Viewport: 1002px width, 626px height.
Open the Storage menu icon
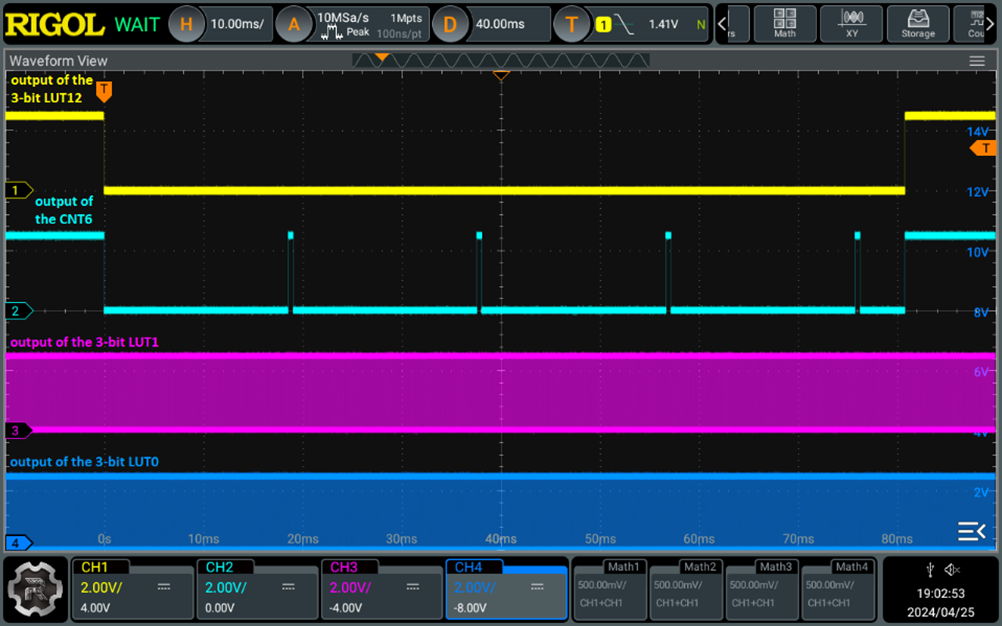(917, 24)
